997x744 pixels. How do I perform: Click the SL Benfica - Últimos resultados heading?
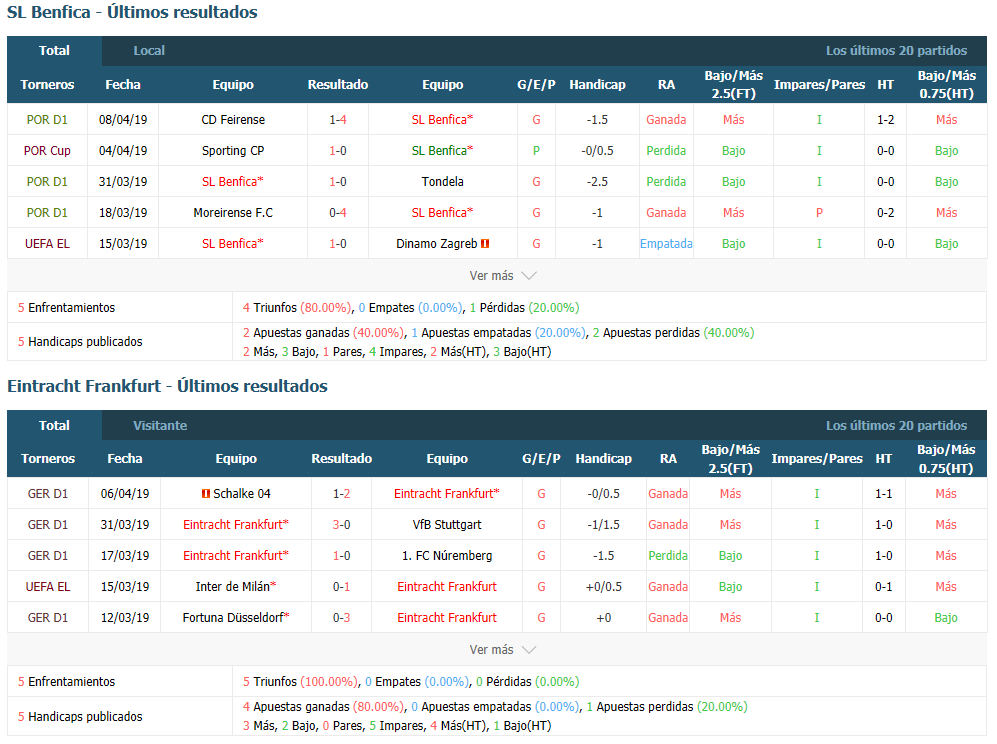click(x=132, y=12)
